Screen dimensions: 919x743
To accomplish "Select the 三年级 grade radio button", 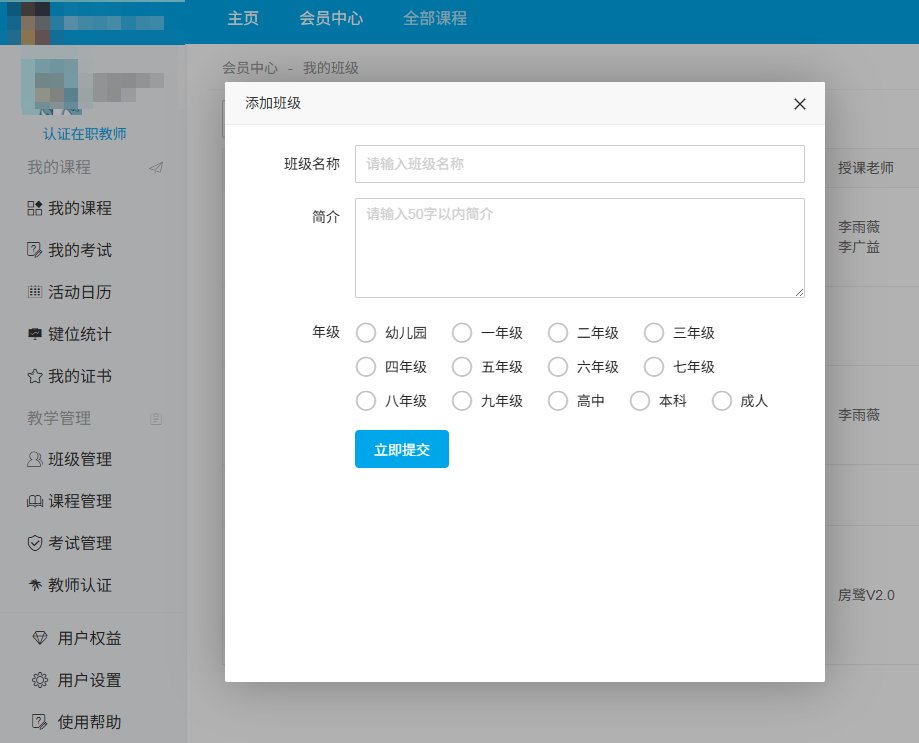I will pyautogui.click(x=654, y=333).
